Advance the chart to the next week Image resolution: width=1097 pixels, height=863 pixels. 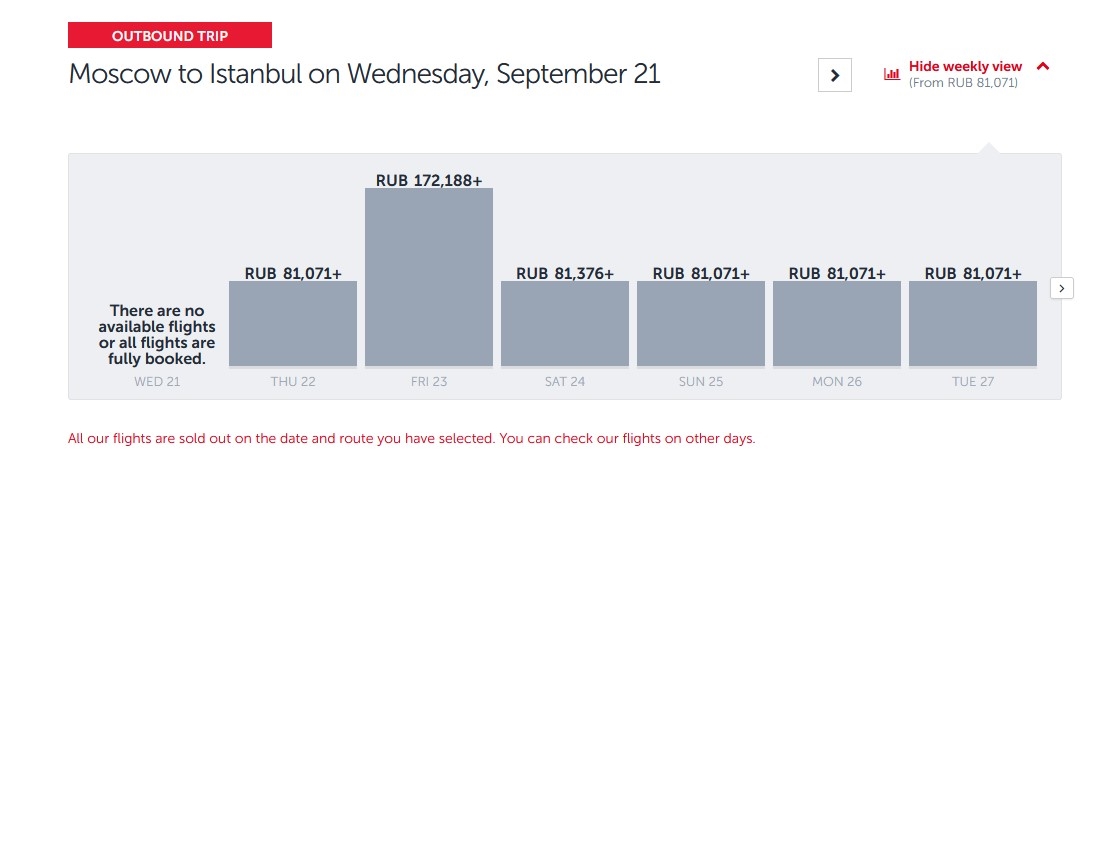pos(1062,288)
